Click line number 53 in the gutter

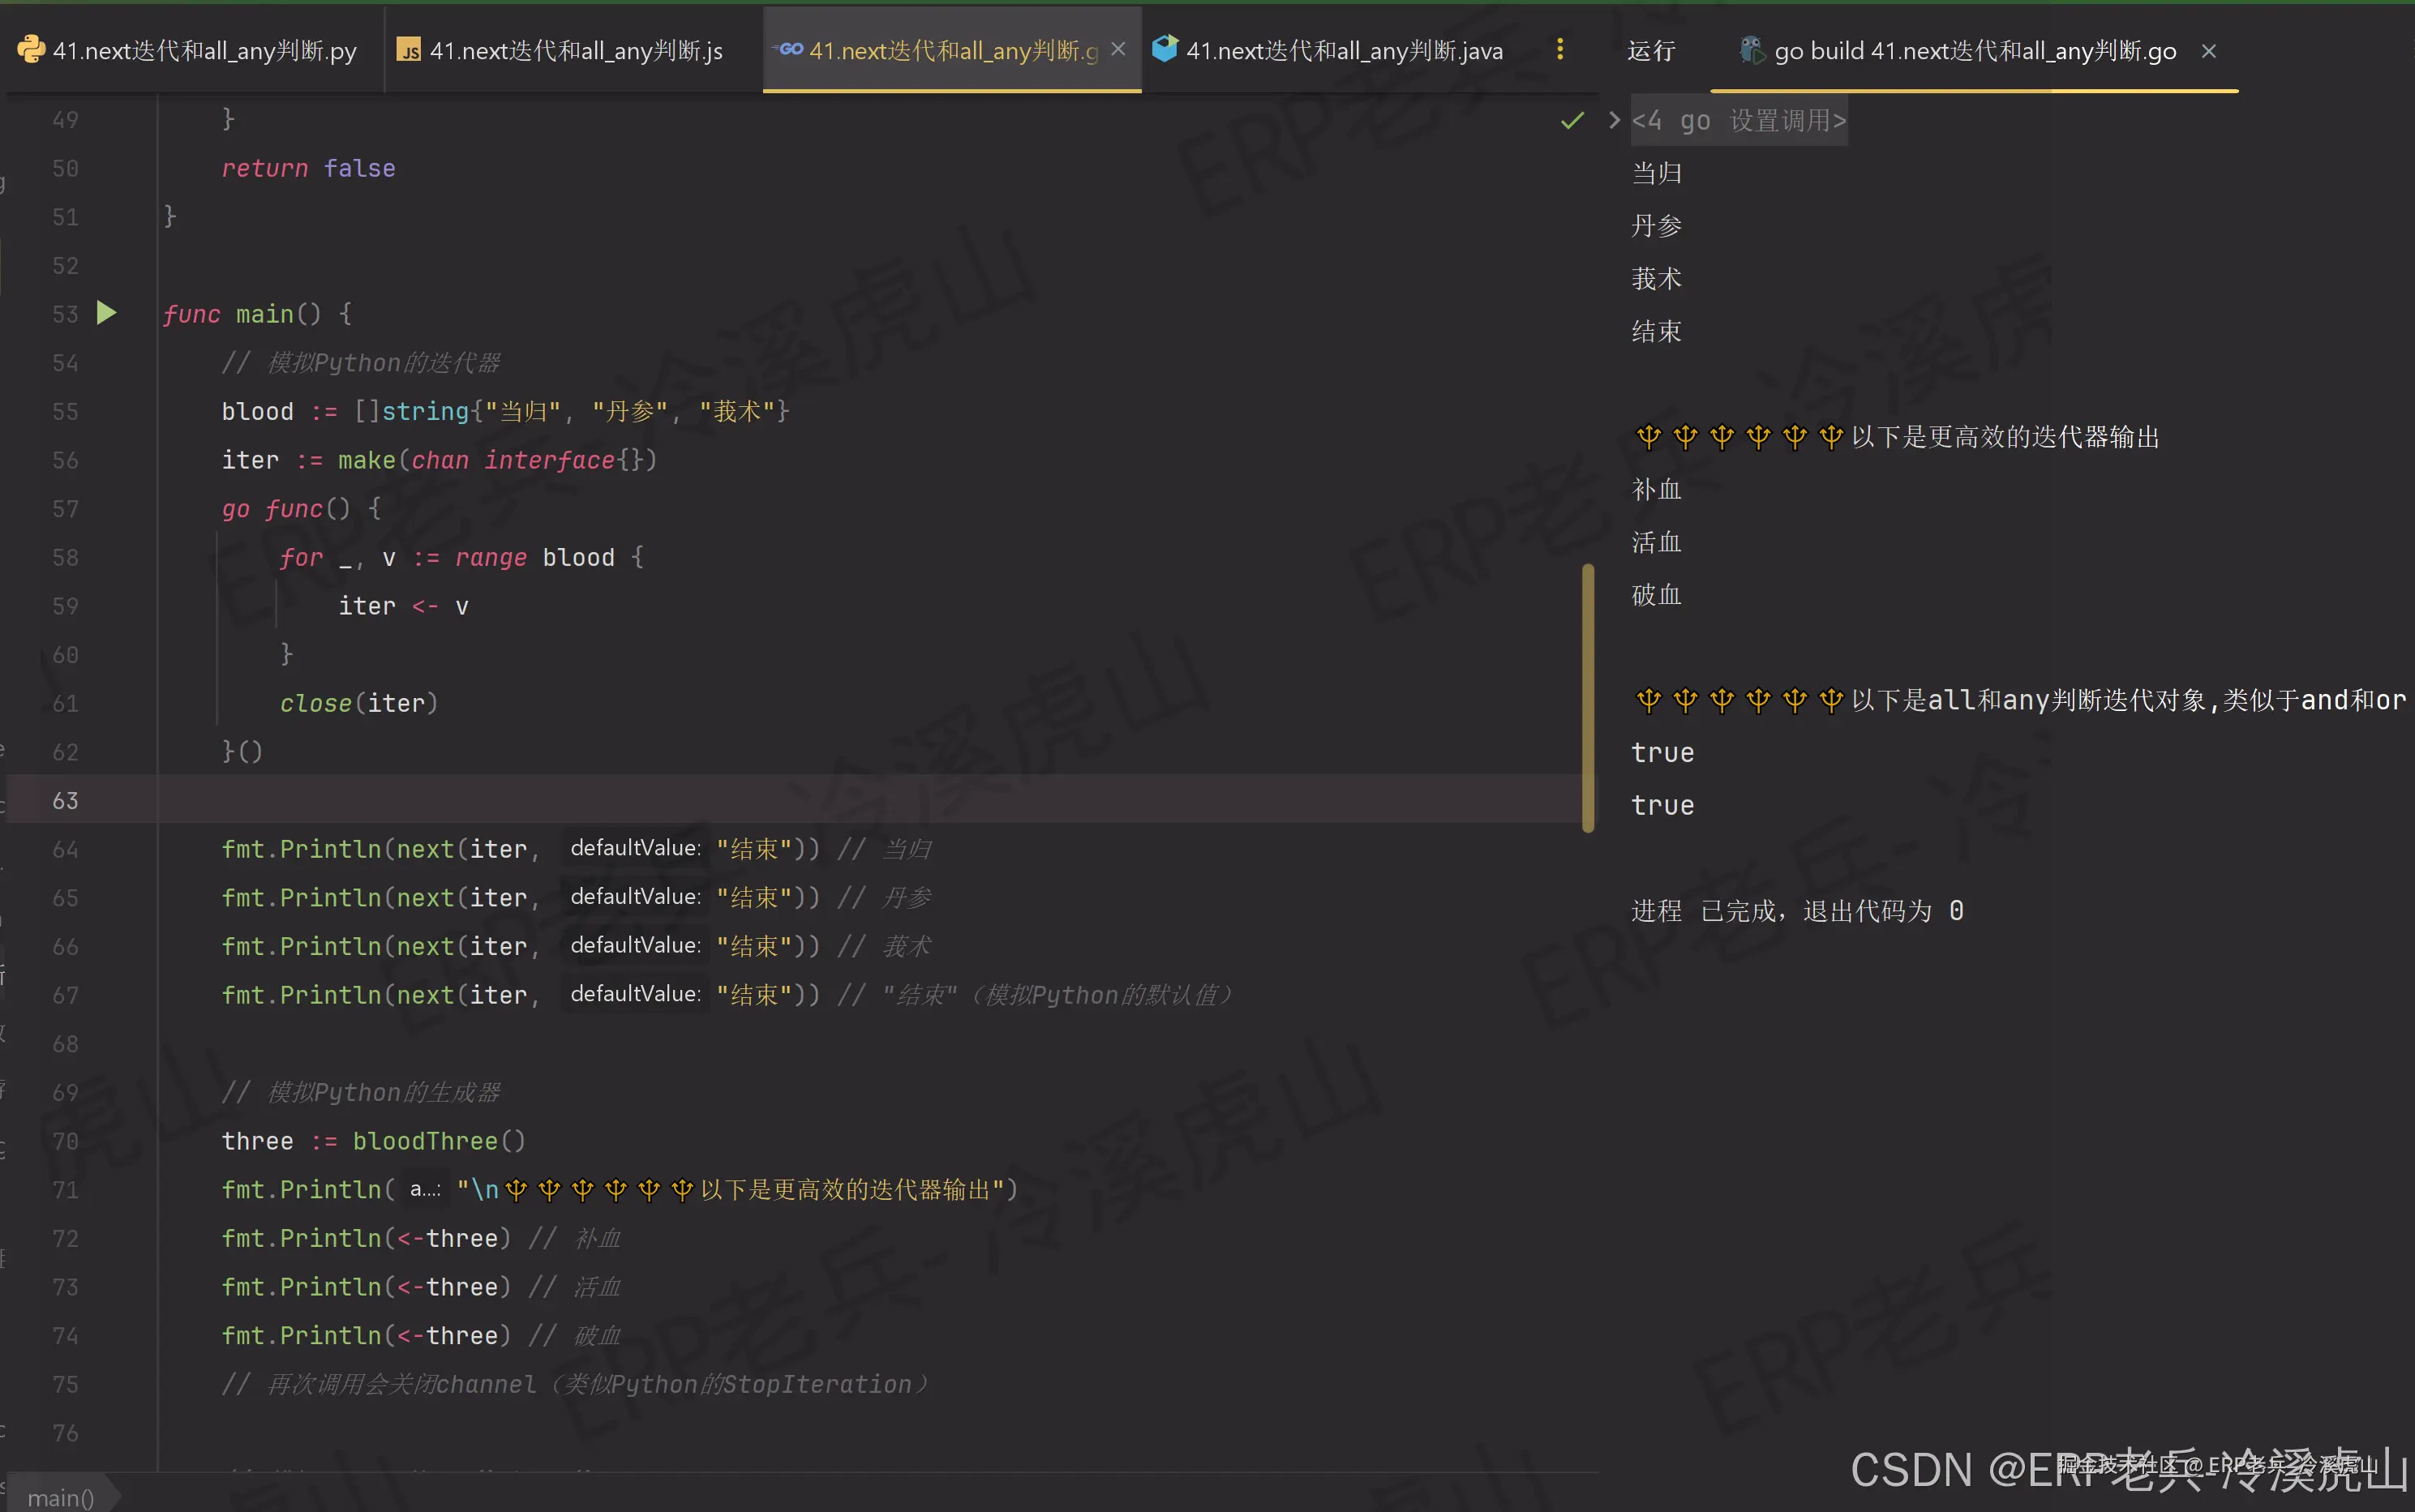(65, 314)
